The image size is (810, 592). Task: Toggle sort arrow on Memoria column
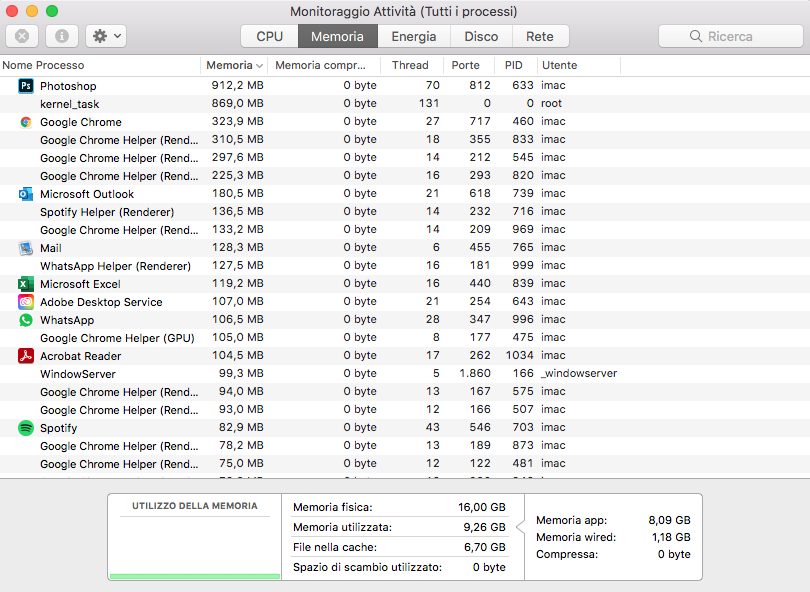point(259,66)
